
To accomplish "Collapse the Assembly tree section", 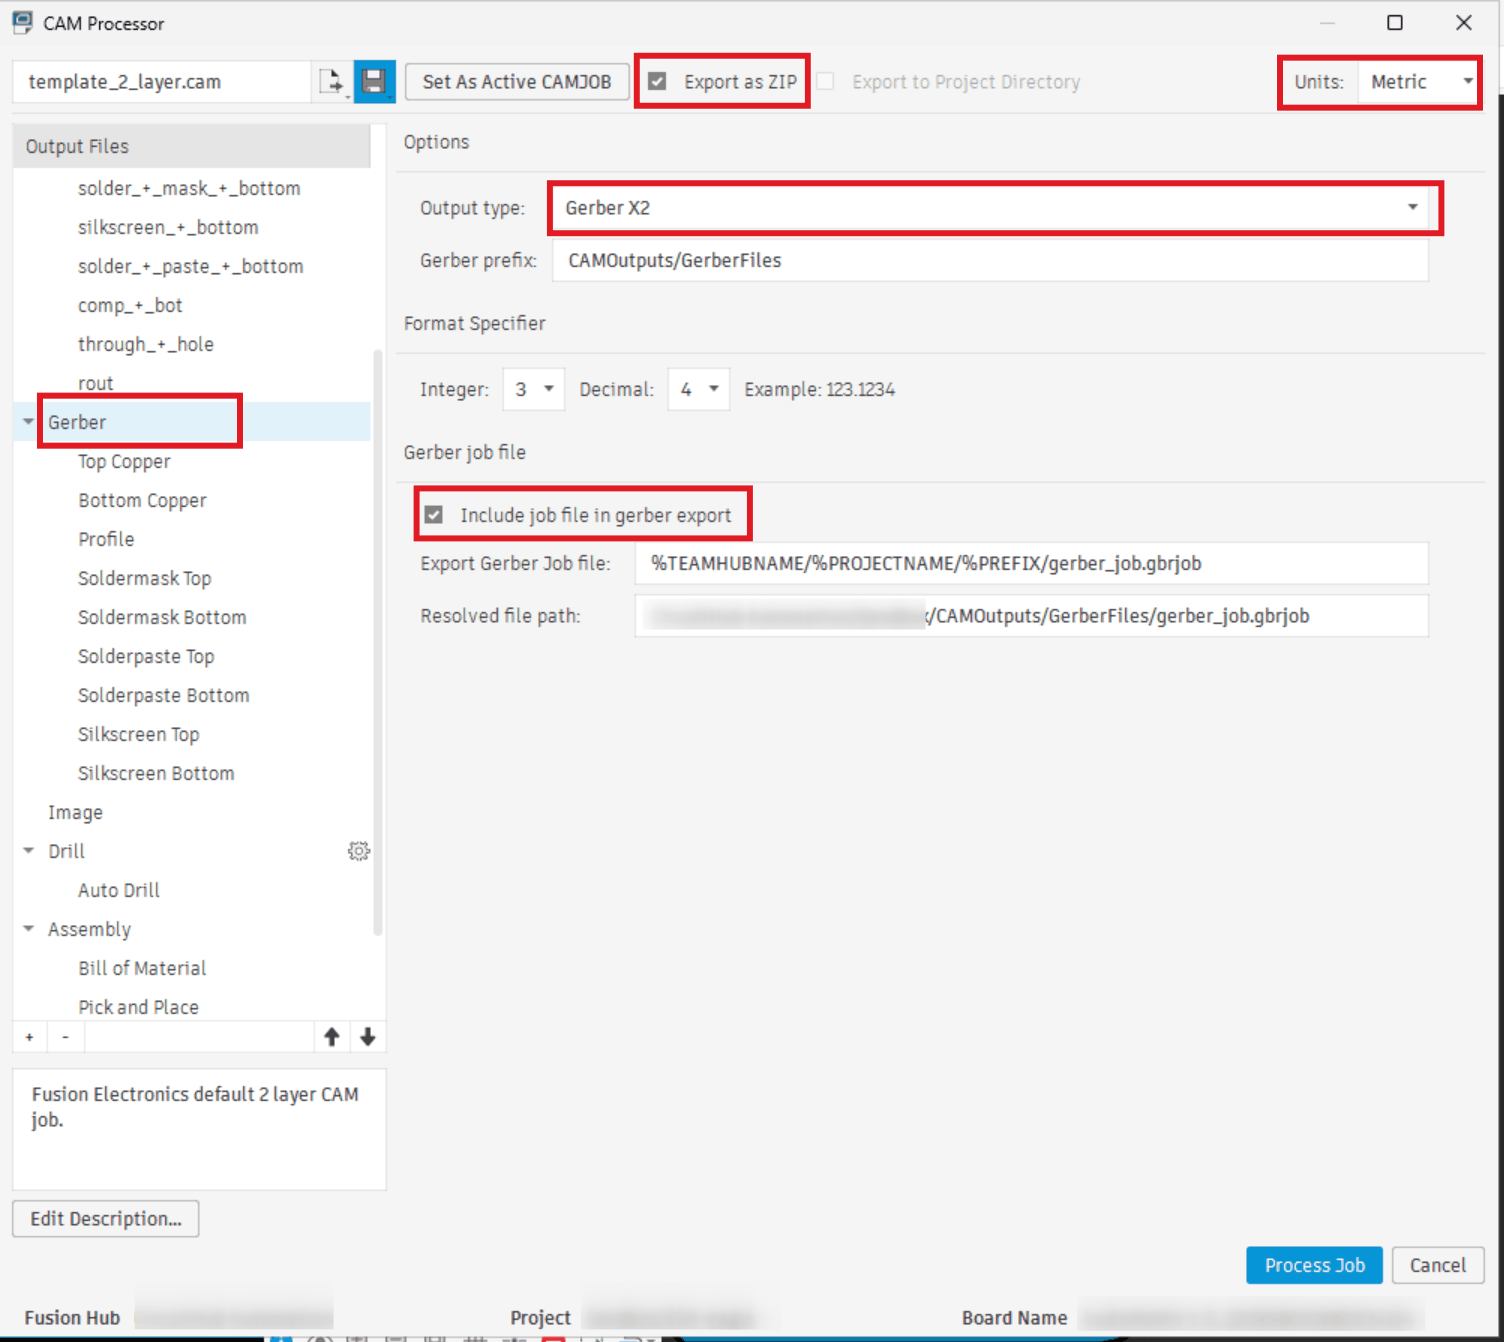I will (28, 929).
